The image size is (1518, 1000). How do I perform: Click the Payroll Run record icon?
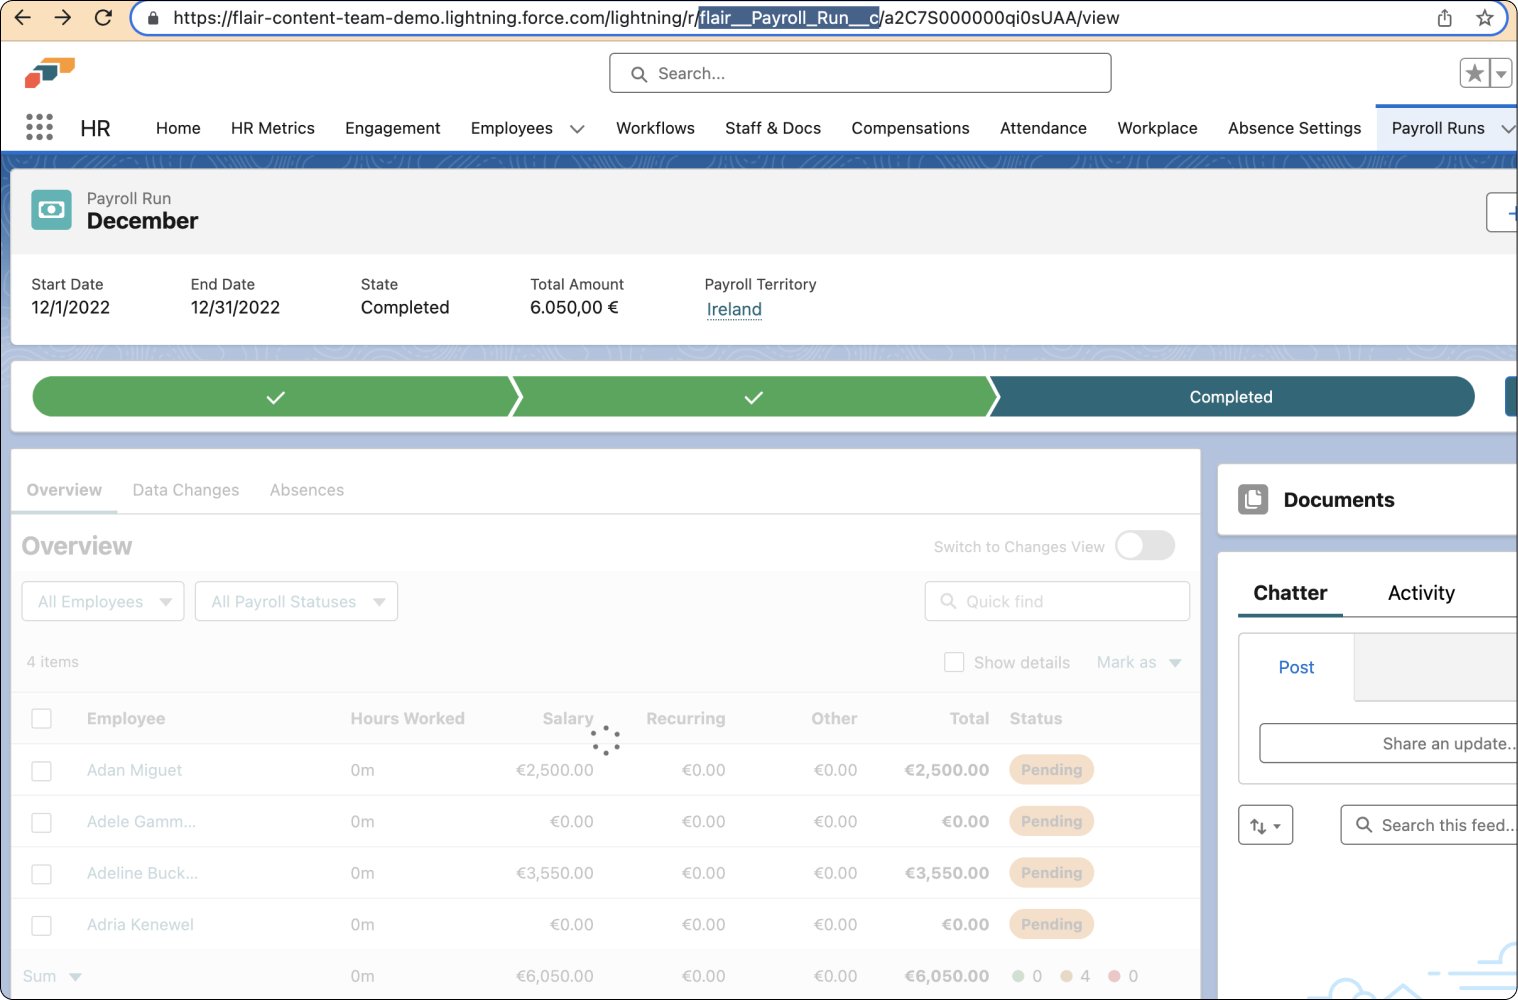(51, 210)
